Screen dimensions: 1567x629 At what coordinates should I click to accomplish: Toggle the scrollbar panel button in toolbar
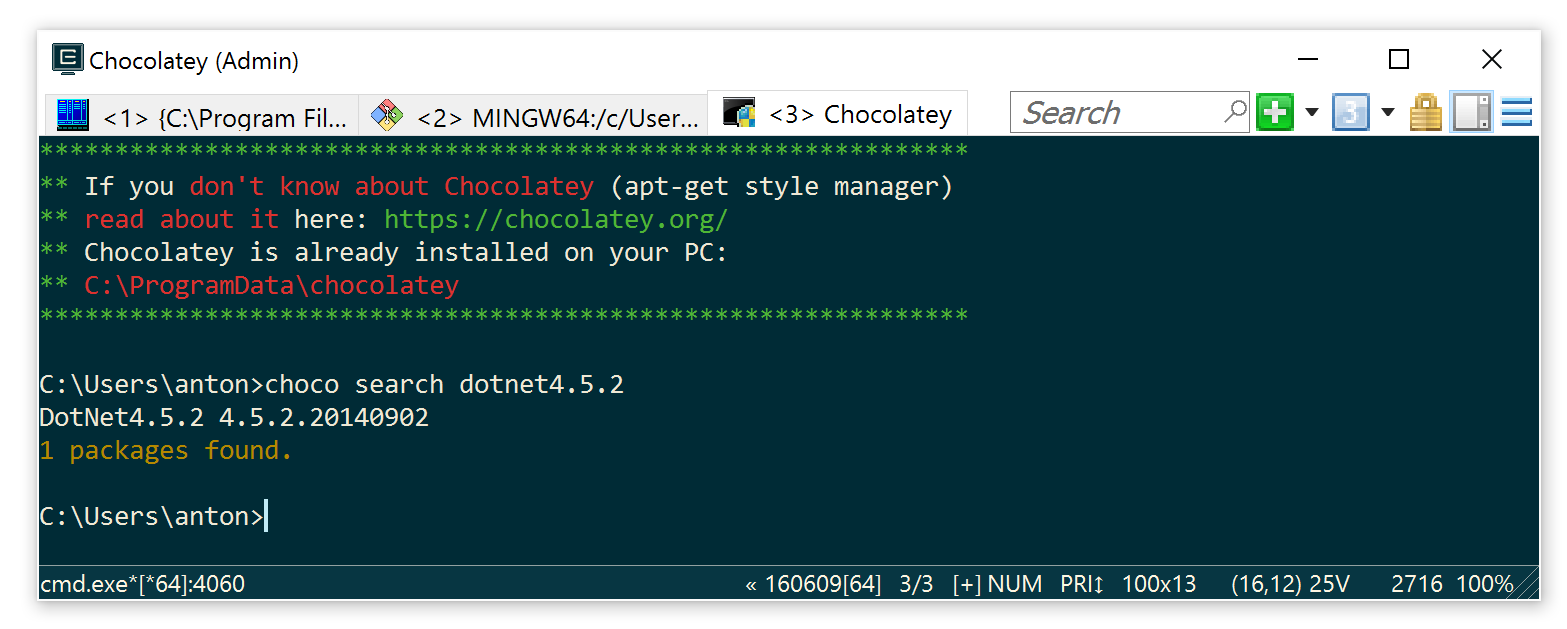pos(1471,112)
